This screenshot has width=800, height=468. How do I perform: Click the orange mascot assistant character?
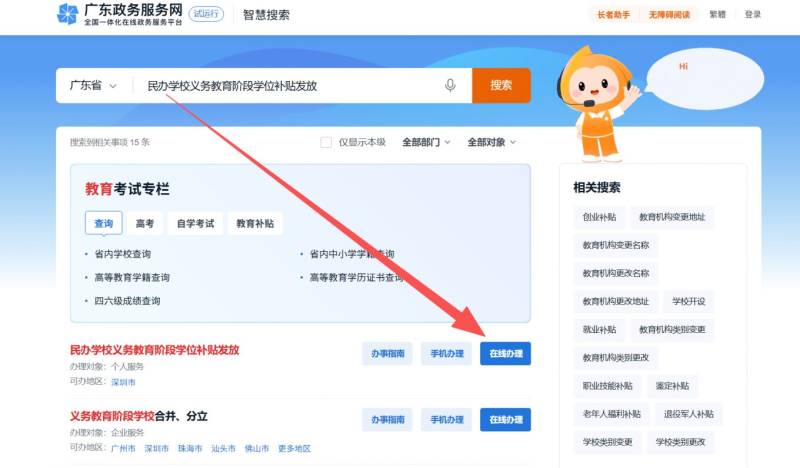tap(596, 105)
